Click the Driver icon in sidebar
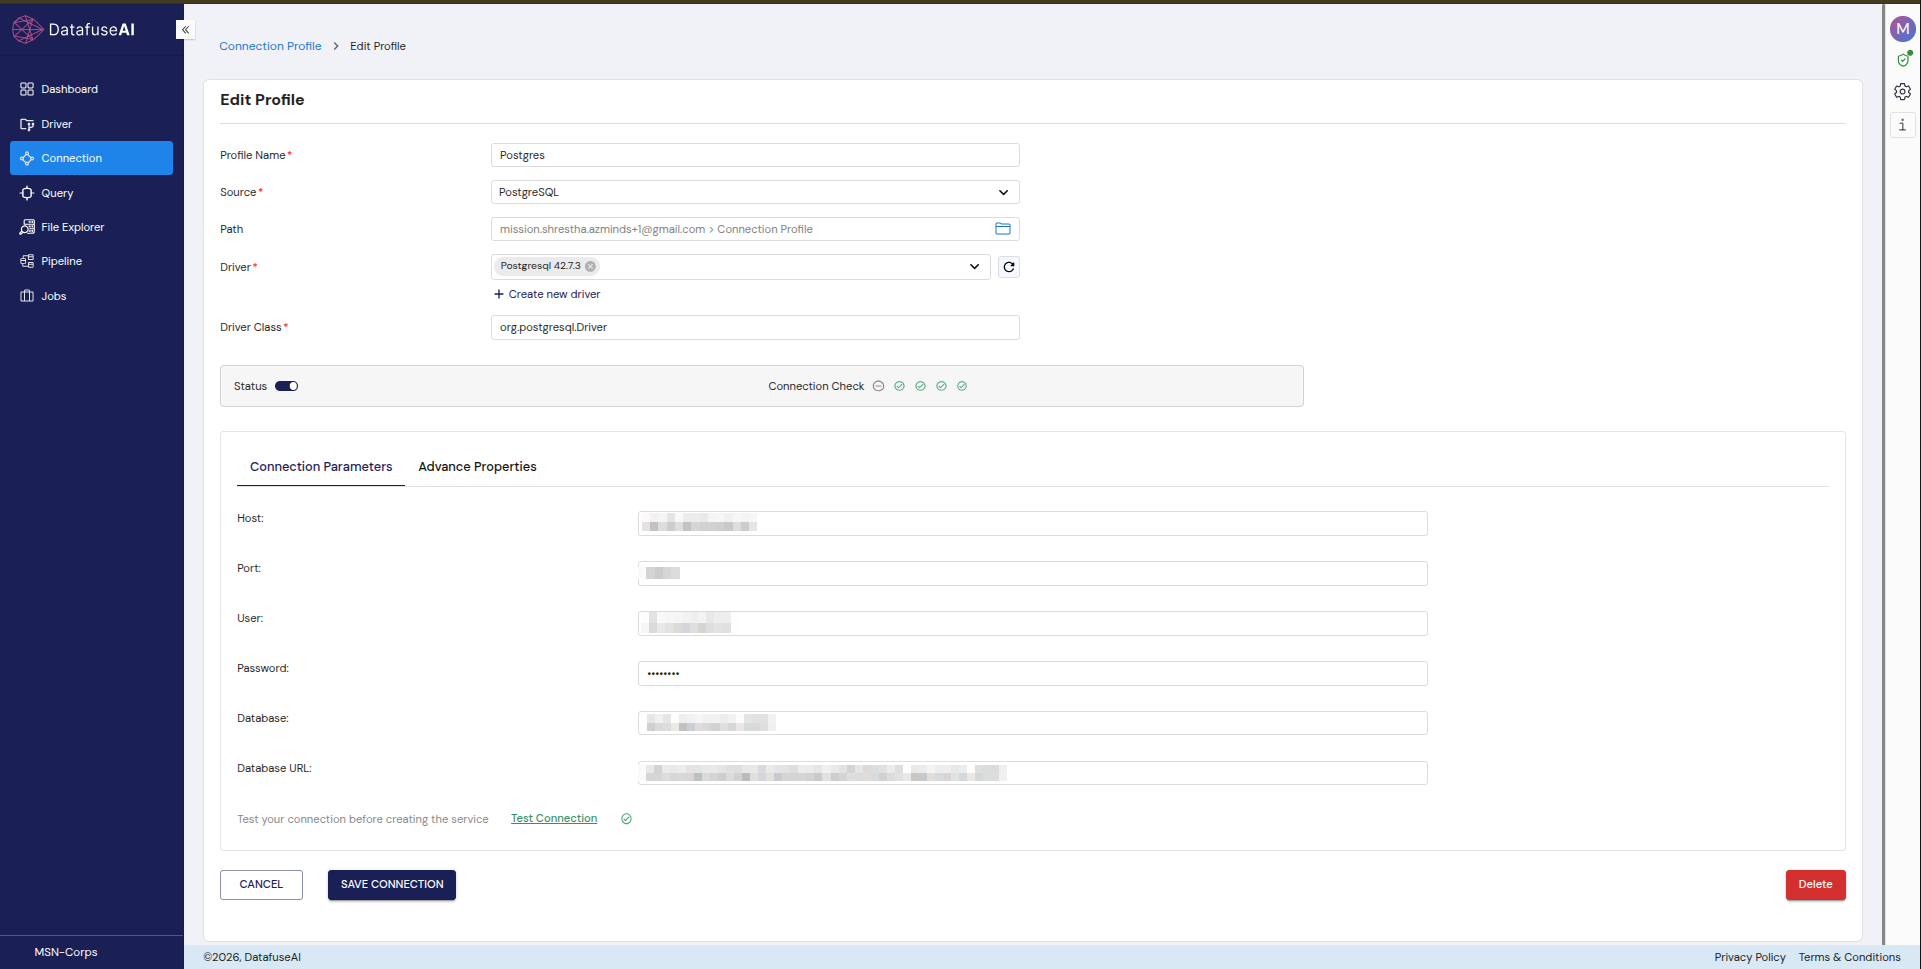This screenshot has width=1921, height=969. pos(27,124)
